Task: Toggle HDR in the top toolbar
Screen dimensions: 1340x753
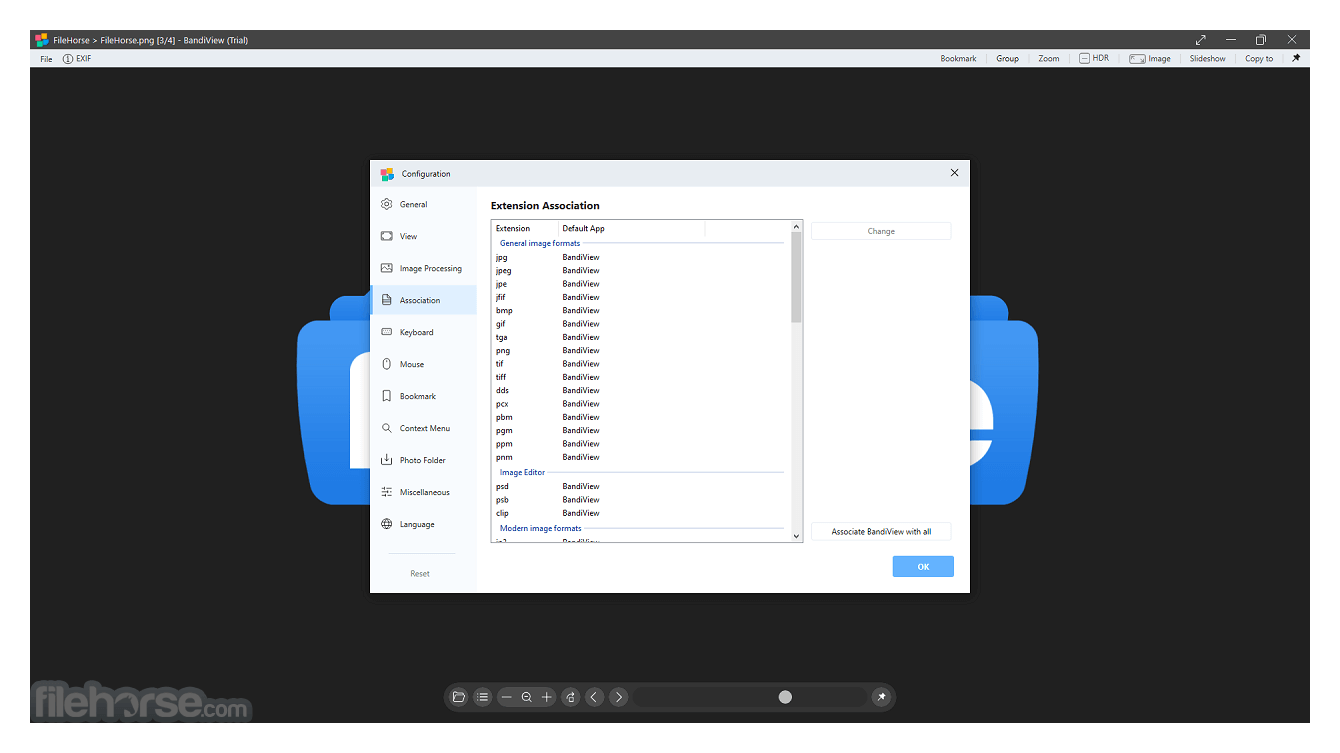Action: point(1094,58)
